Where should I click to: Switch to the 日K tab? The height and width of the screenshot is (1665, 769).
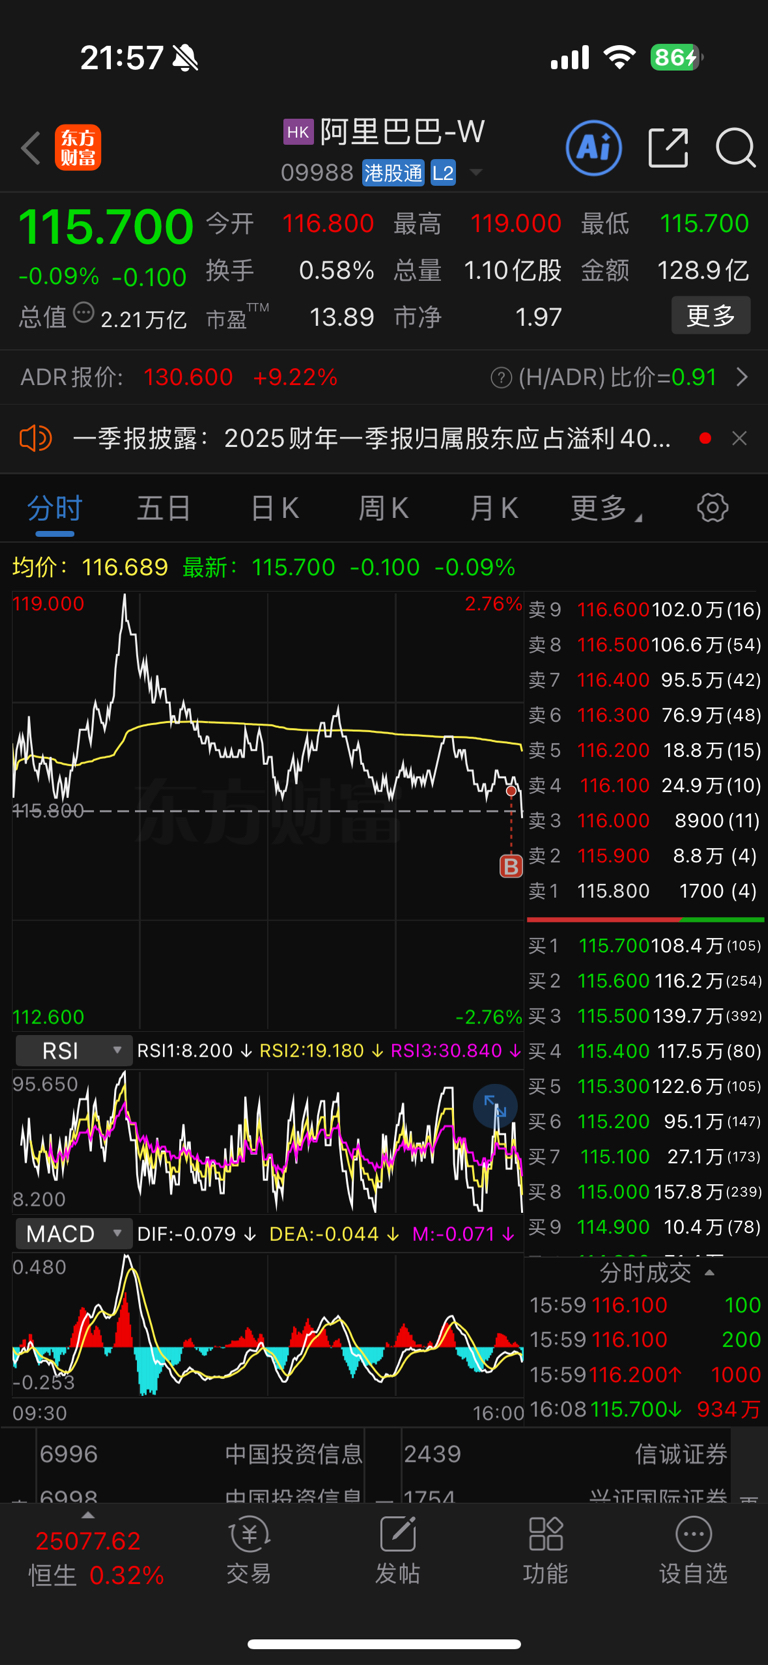click(274, 508)
